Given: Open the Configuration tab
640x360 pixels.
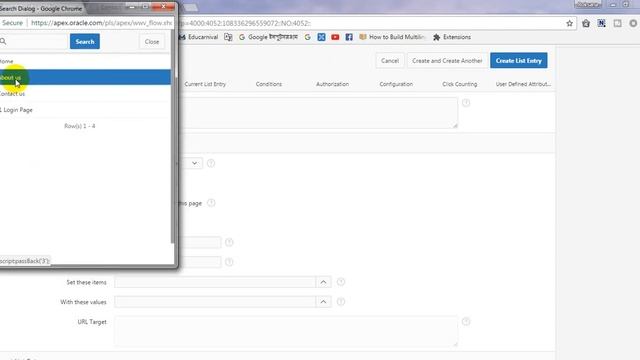Looking at the screenshot, I should [396, 84].
